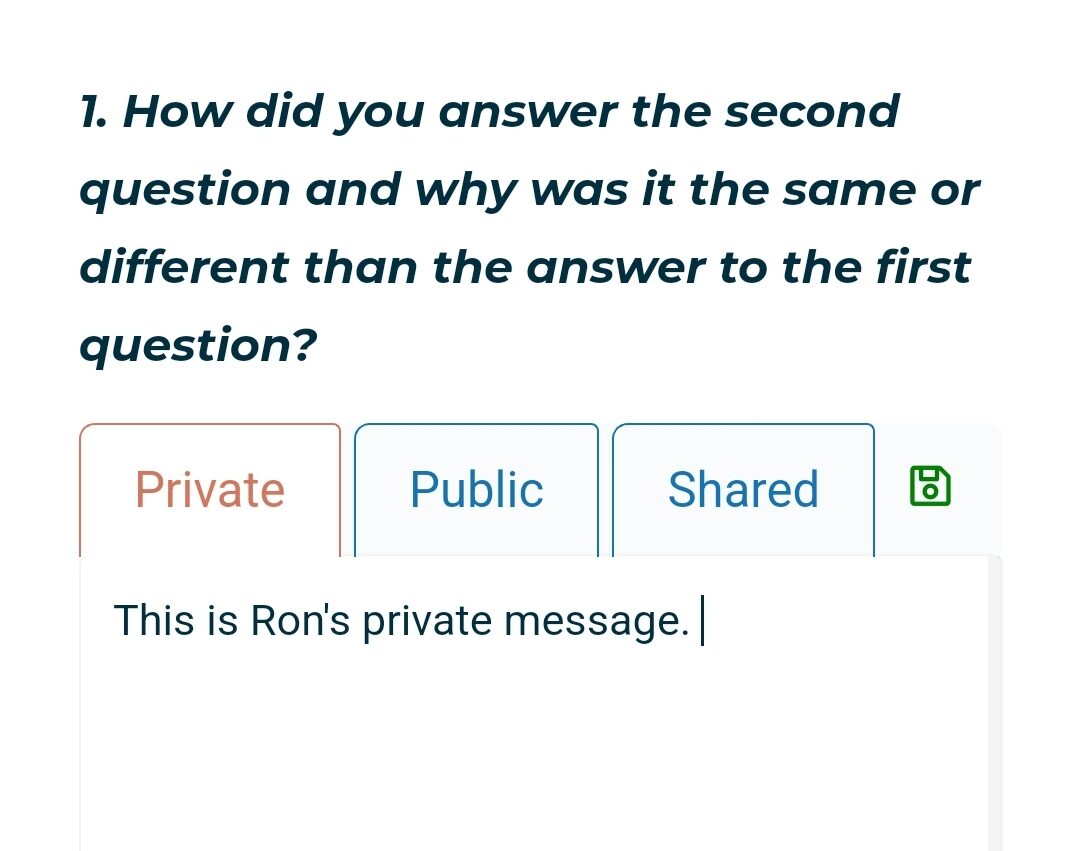The width and height of the screenshot is (1079, 851).
Task: Click the word 'Ron's' in the message
Action: point(300,620)
